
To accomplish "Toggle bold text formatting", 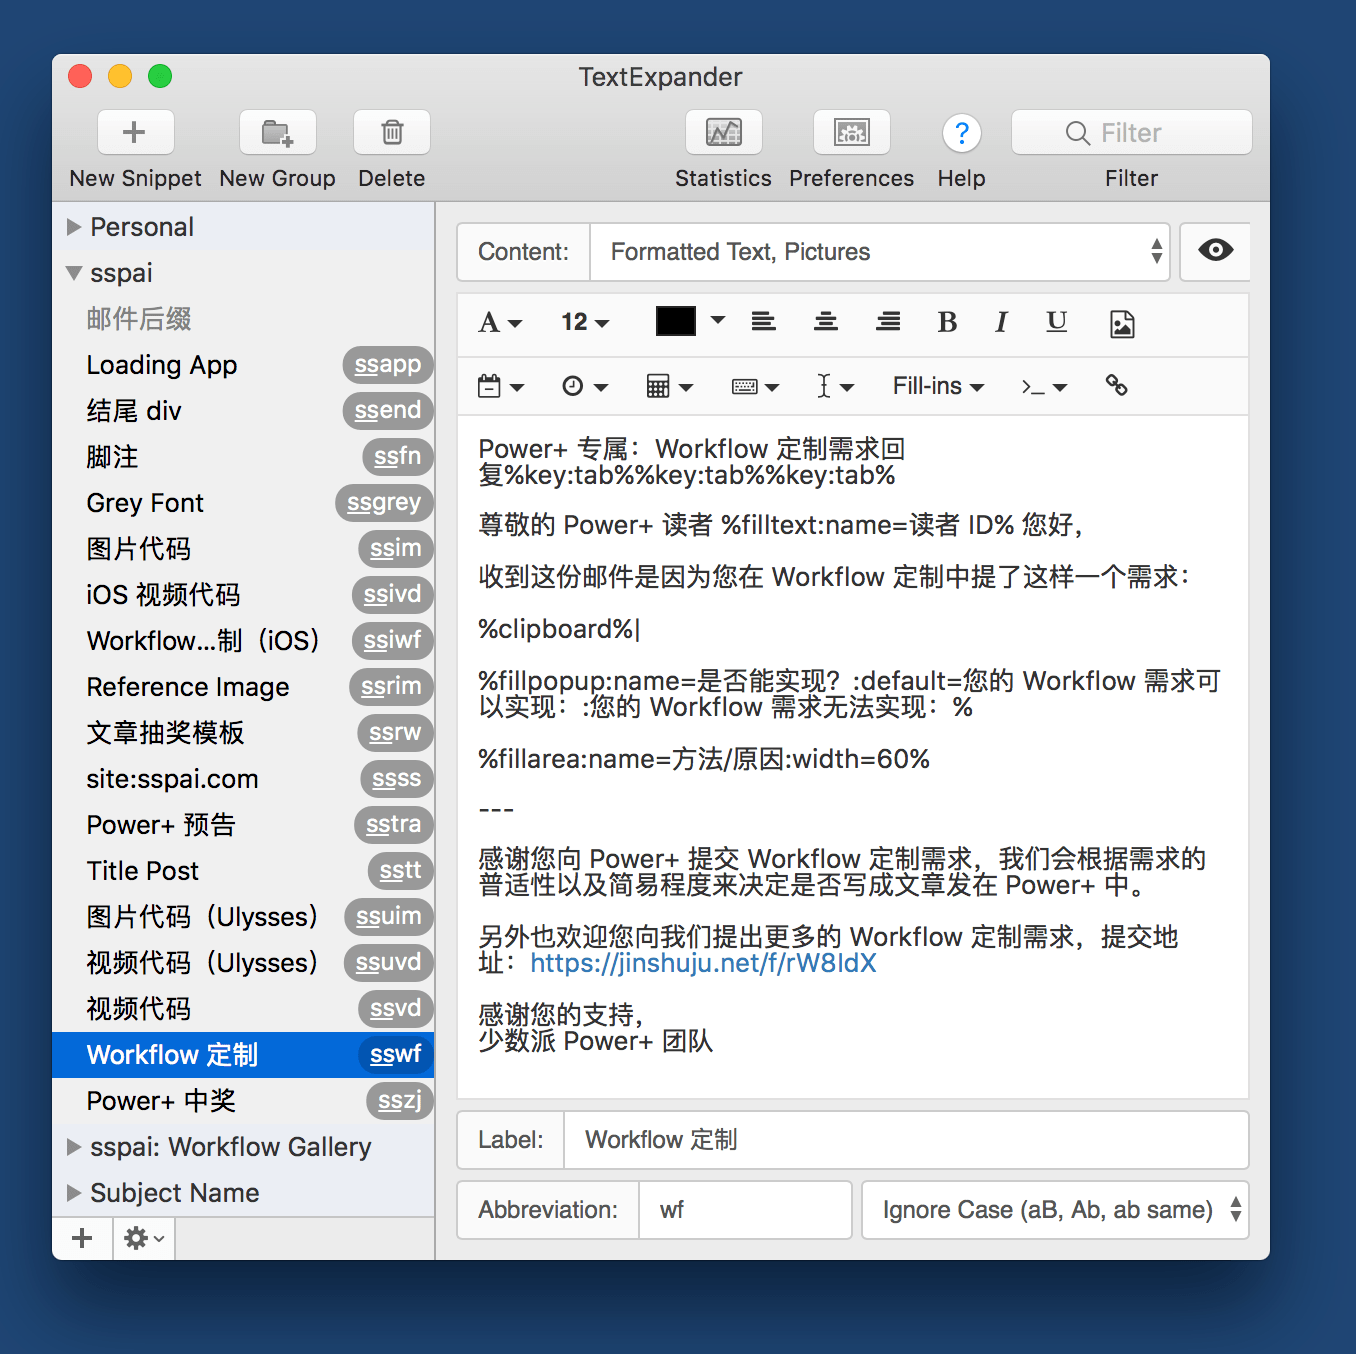I will click(947, 322).
